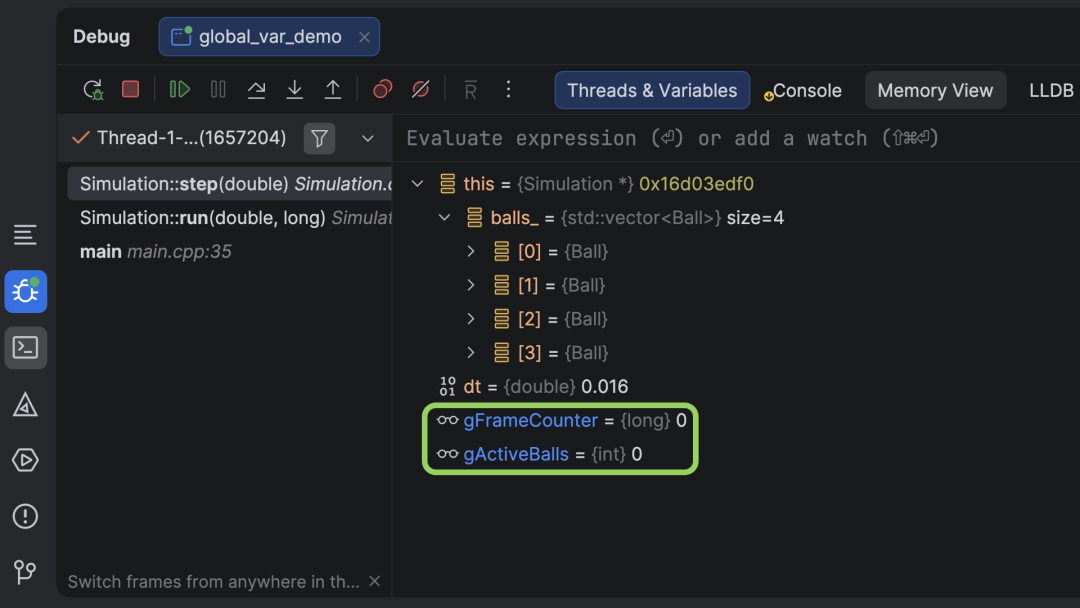Rerun the global_var_demo debug session
This screenshot has width=1080, height=608.
point(93,90)
